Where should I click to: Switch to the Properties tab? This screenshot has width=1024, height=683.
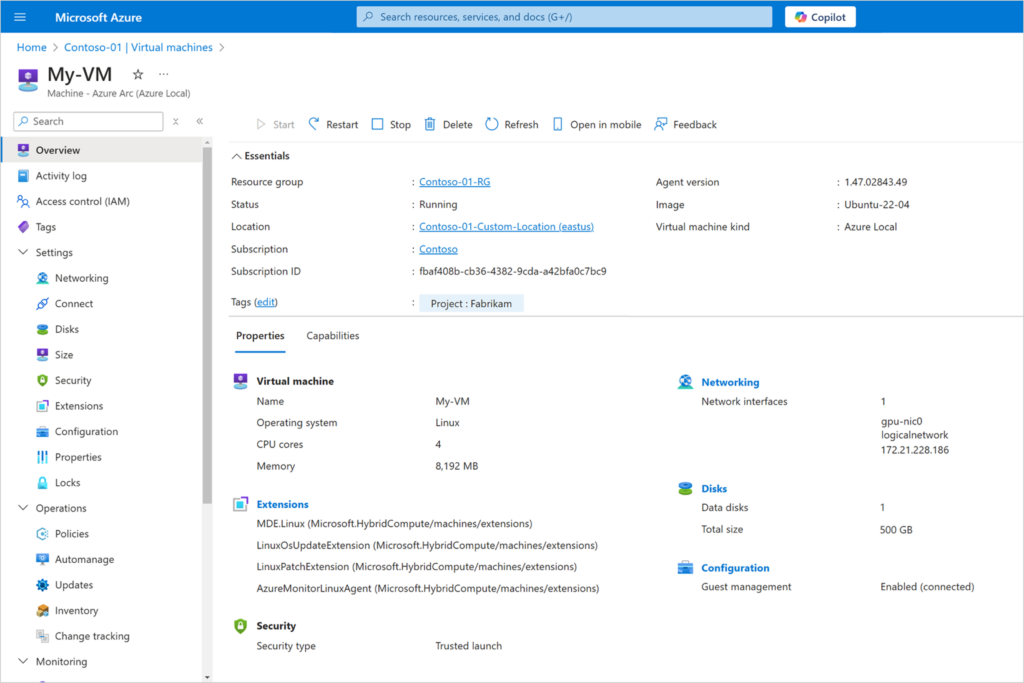(x=260, y=336)
